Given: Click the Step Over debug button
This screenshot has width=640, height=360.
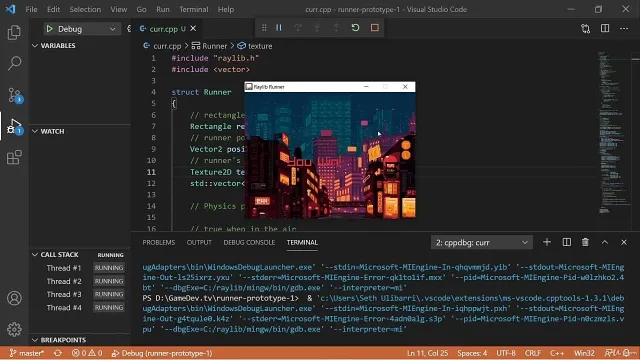Looking at the screenshot, I should click(298, 28).
